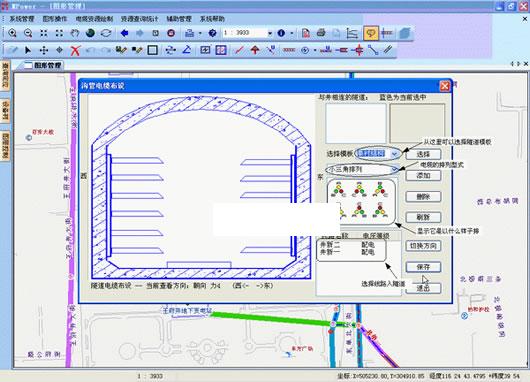Open the first vertical side panel tab

point(5,76)
